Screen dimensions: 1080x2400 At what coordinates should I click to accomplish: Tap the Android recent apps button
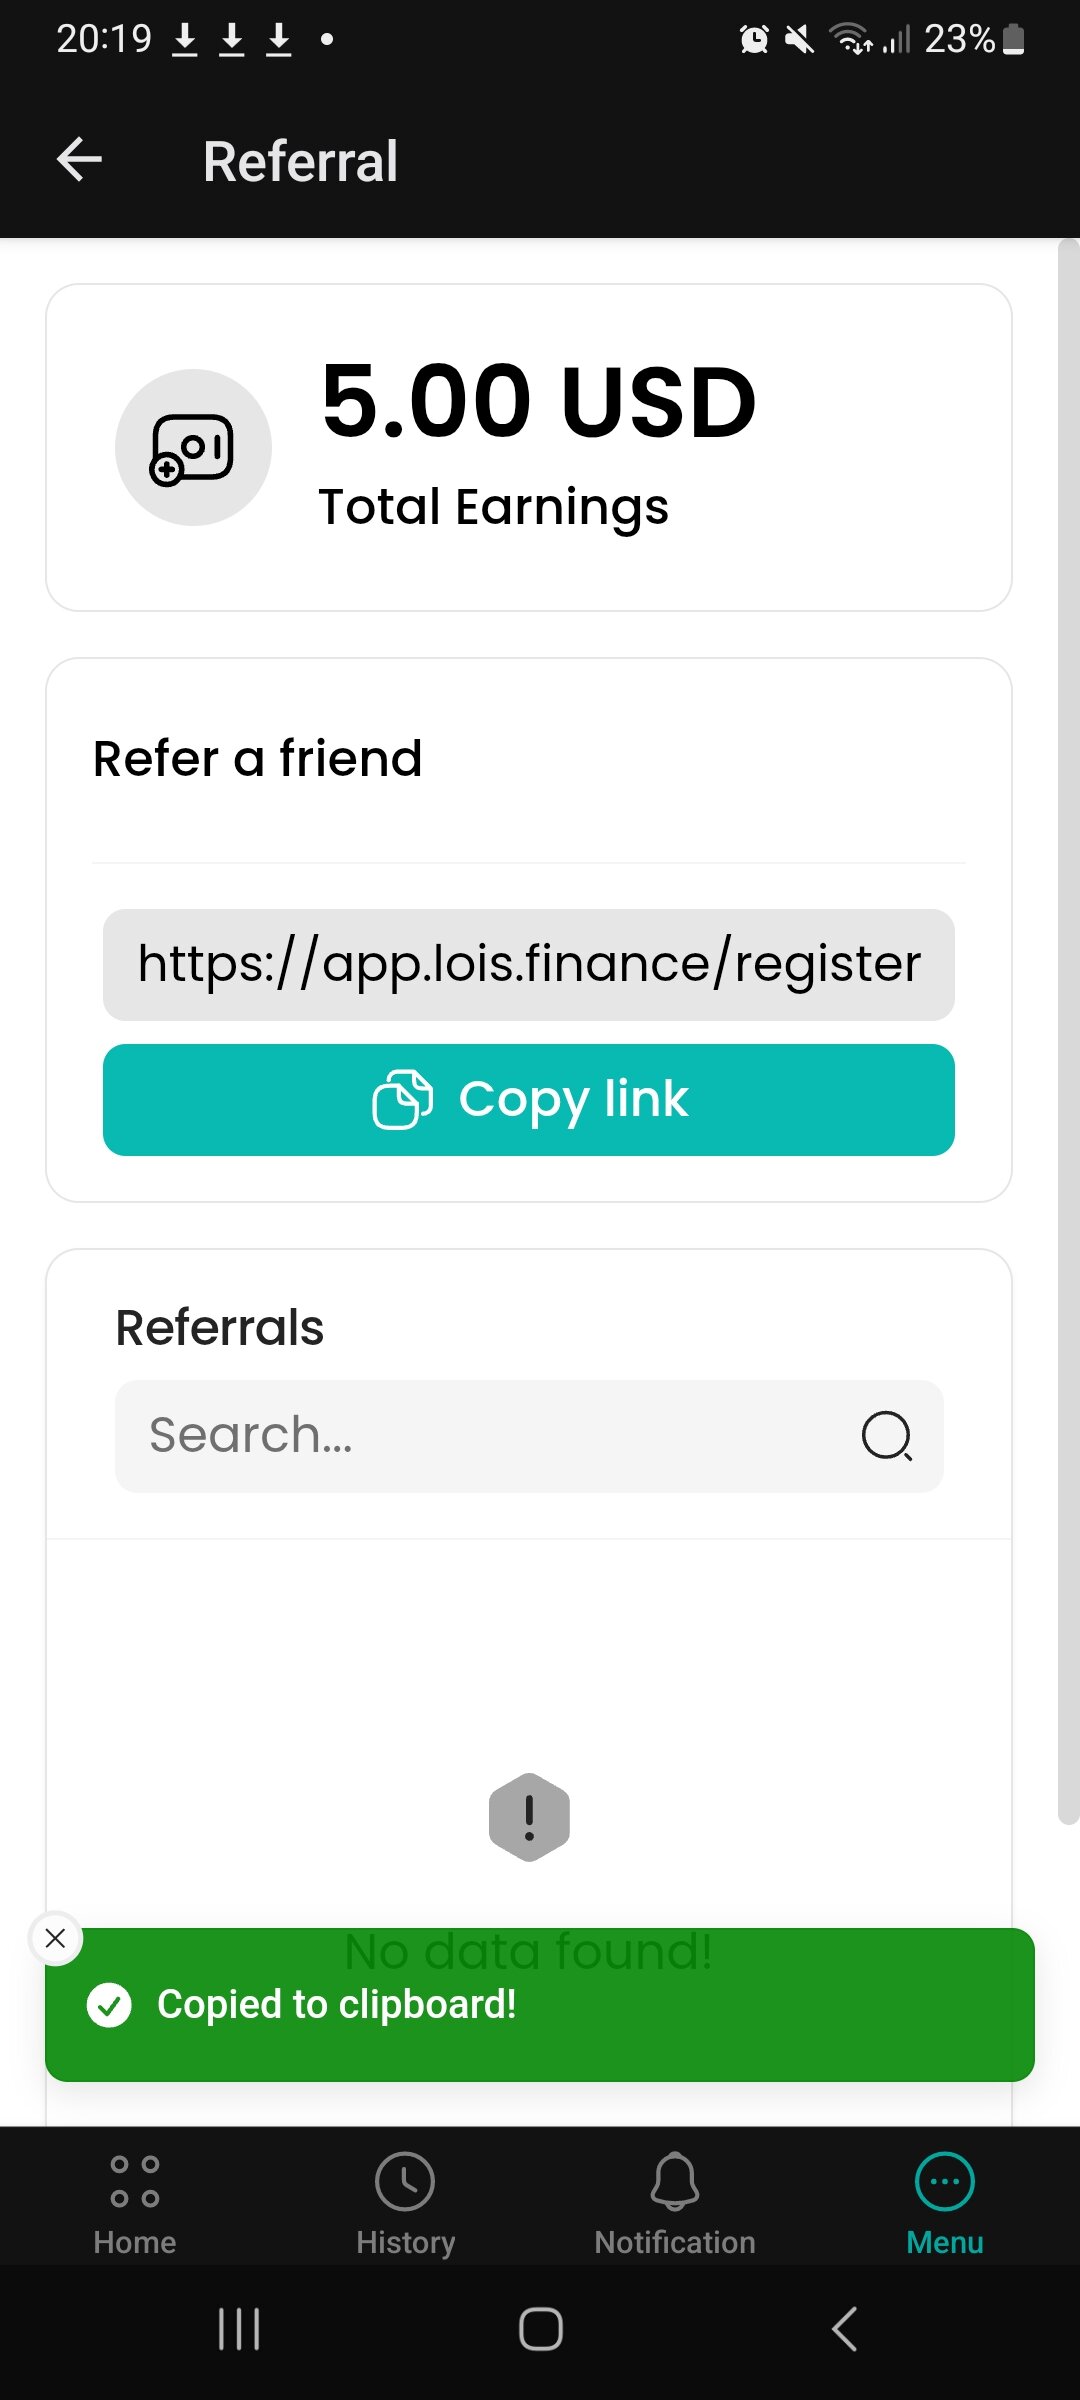[x=239, y=2329]
